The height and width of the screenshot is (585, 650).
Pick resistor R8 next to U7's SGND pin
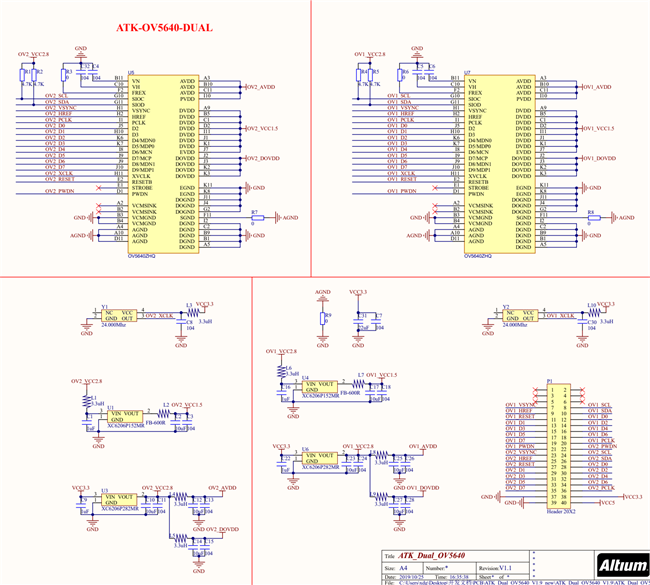(x=594, y=218)
